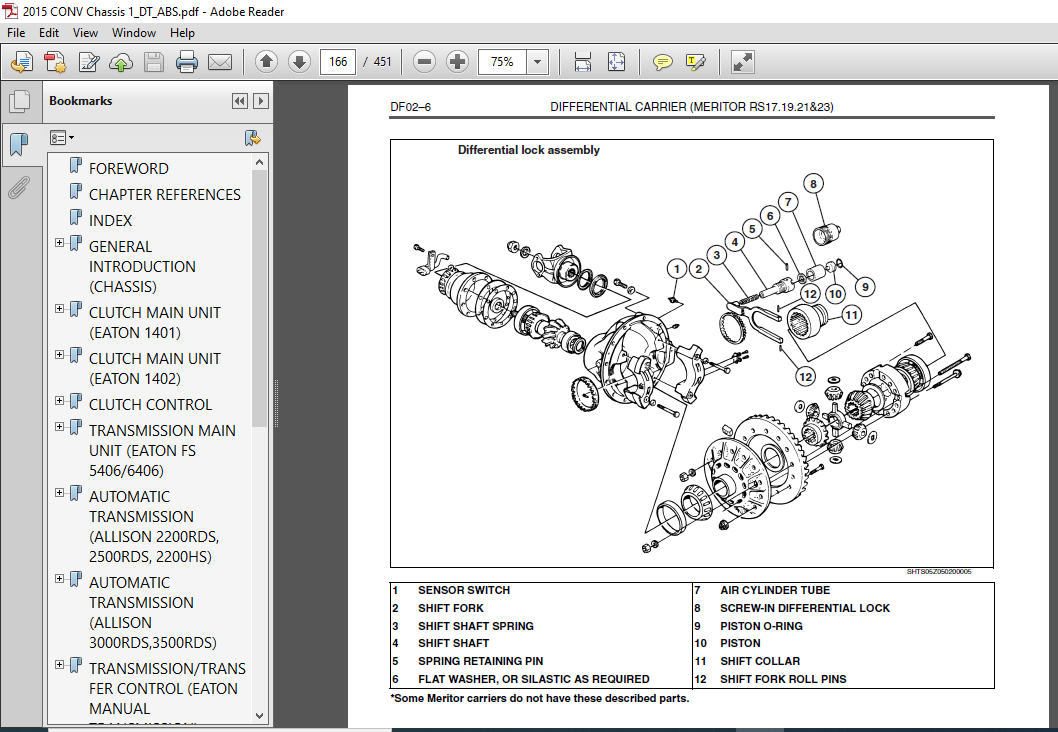Click the bookmarks panel scrollbar thumb

[260, 298]
